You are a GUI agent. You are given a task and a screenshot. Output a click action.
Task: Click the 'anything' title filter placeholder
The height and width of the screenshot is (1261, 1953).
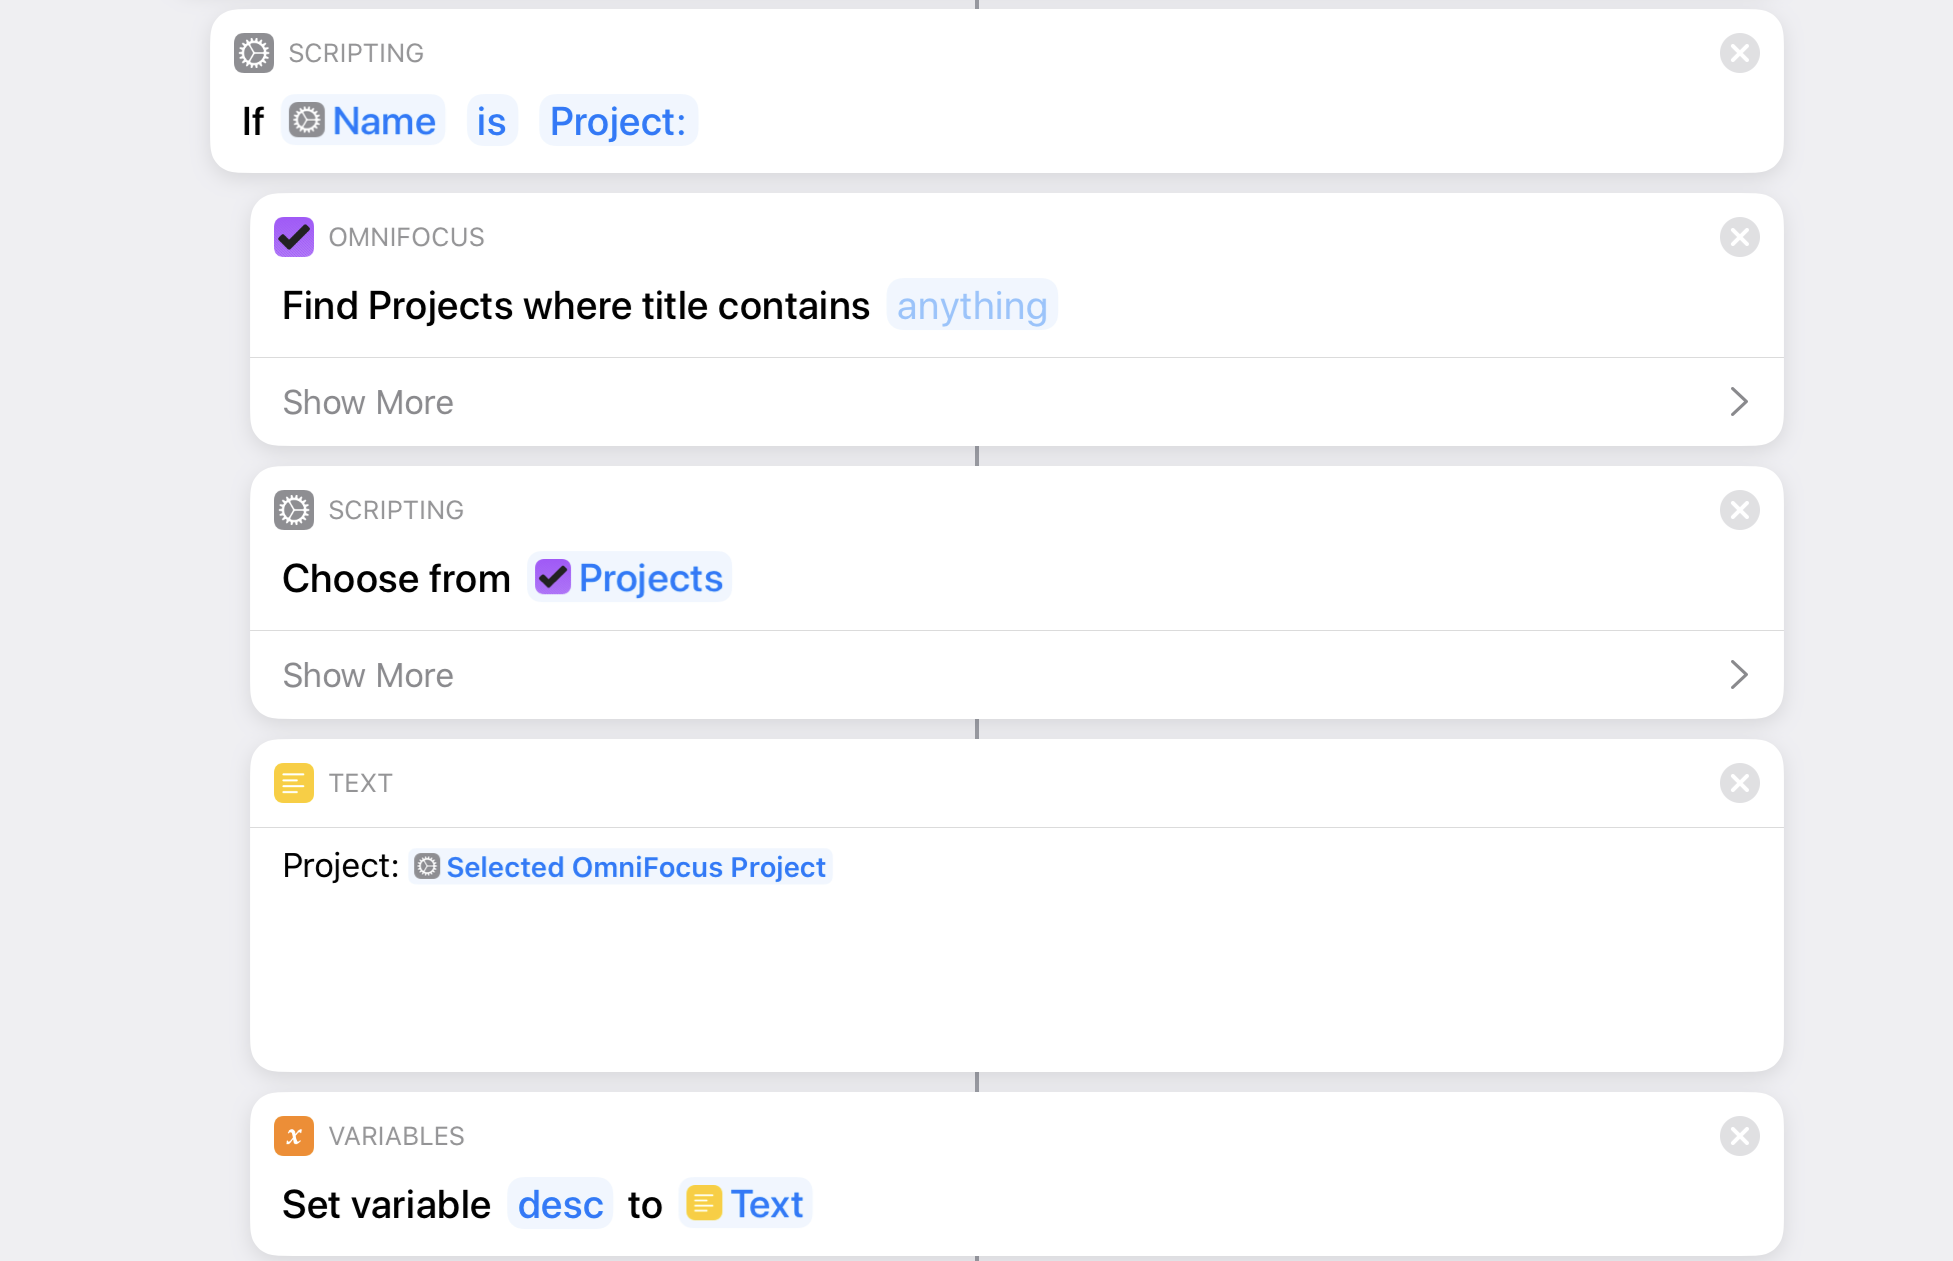(x=972, y=305)
